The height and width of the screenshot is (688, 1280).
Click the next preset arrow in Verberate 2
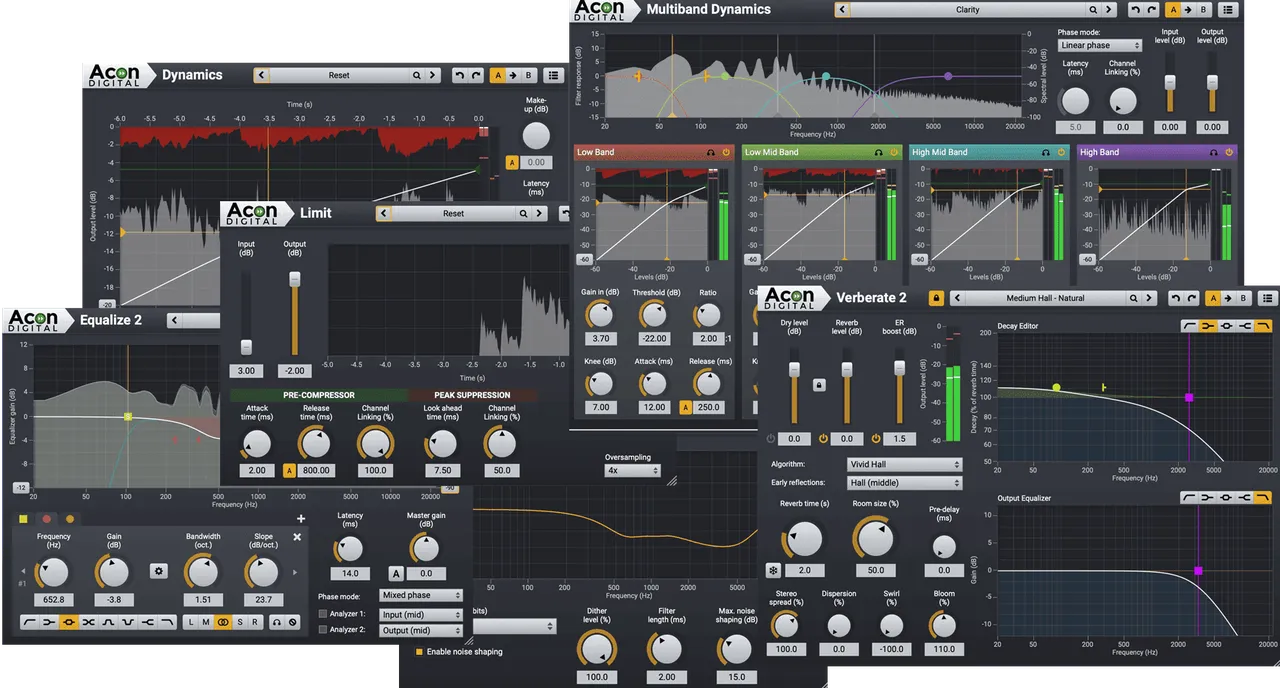(1148, 297)
